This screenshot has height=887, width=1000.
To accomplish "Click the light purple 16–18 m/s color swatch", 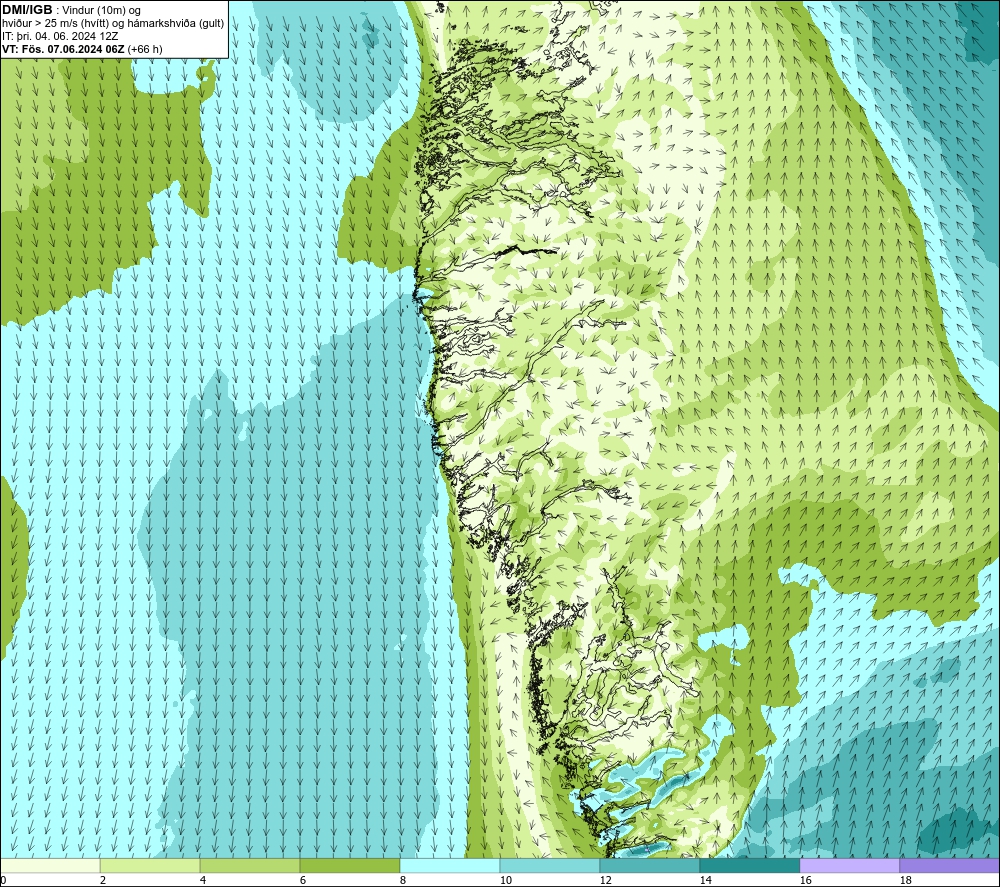I will 849,865.
